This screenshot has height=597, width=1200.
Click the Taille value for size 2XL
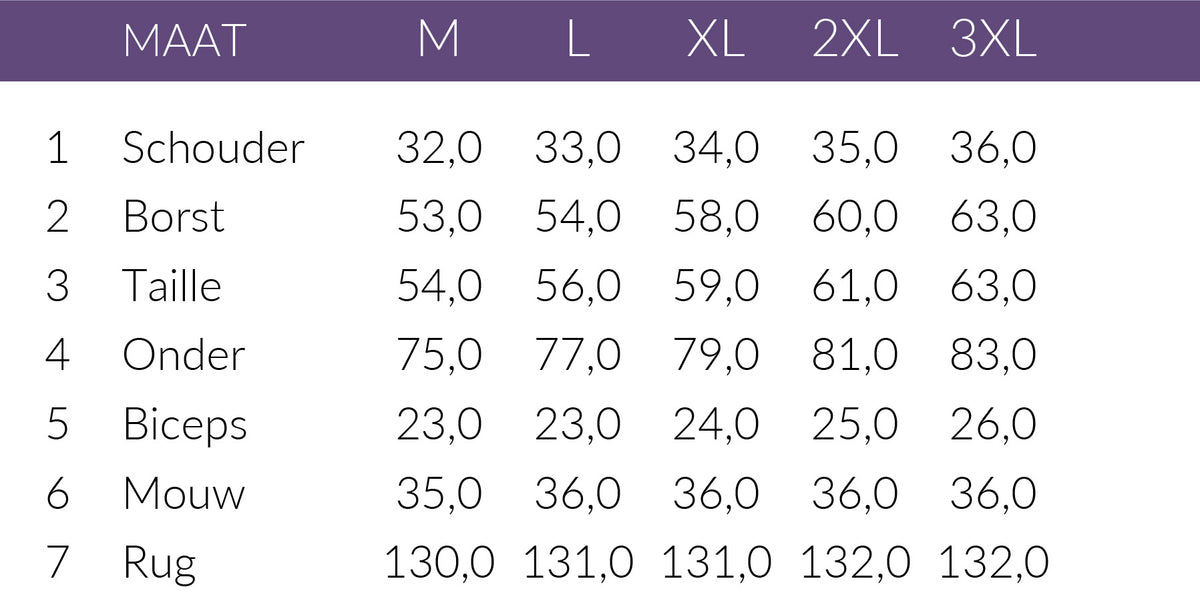(855, 286)
